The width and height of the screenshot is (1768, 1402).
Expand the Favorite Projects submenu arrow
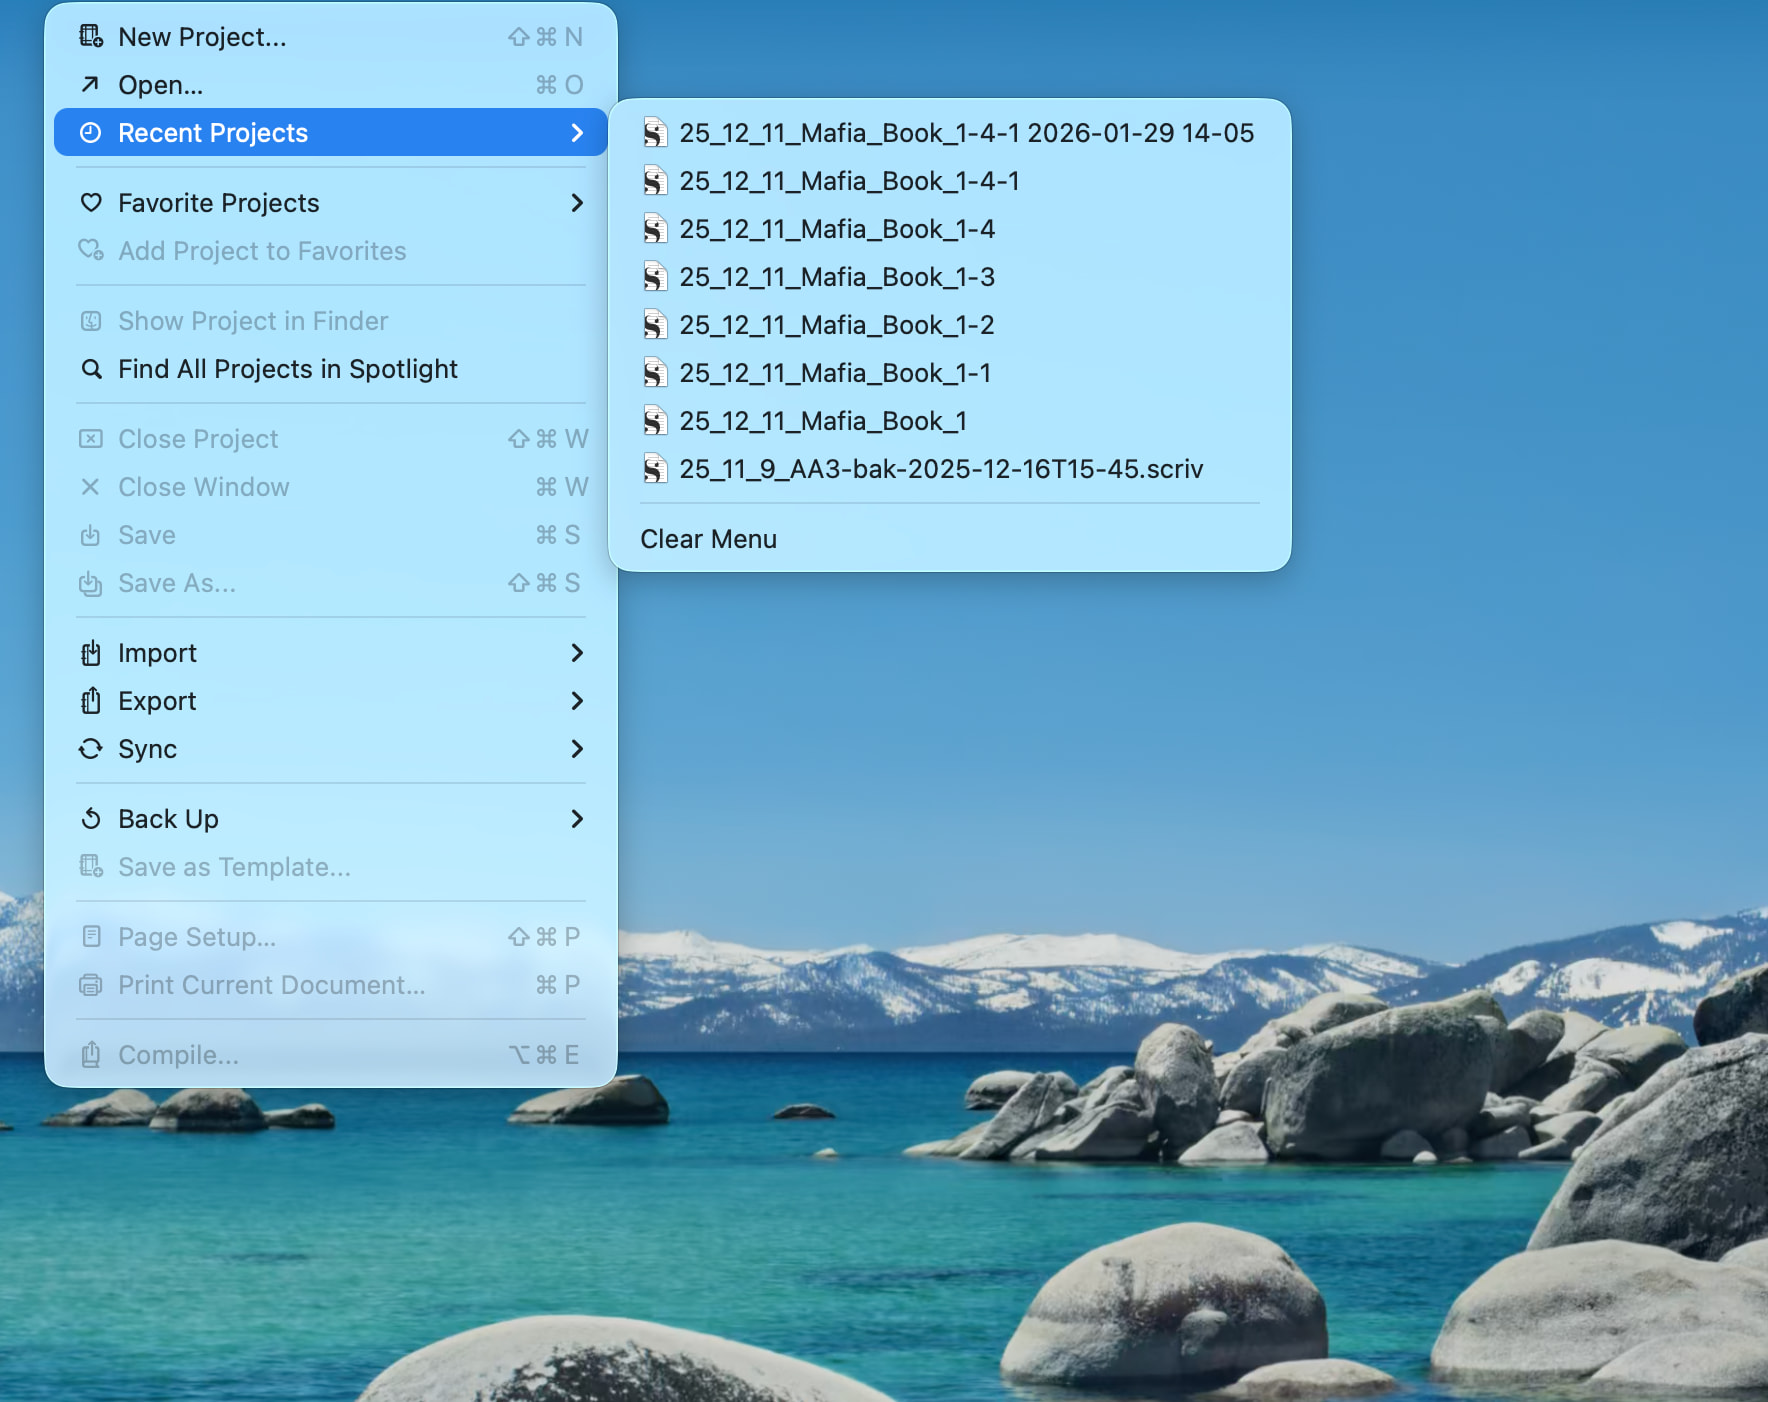[x=576, y=203]
